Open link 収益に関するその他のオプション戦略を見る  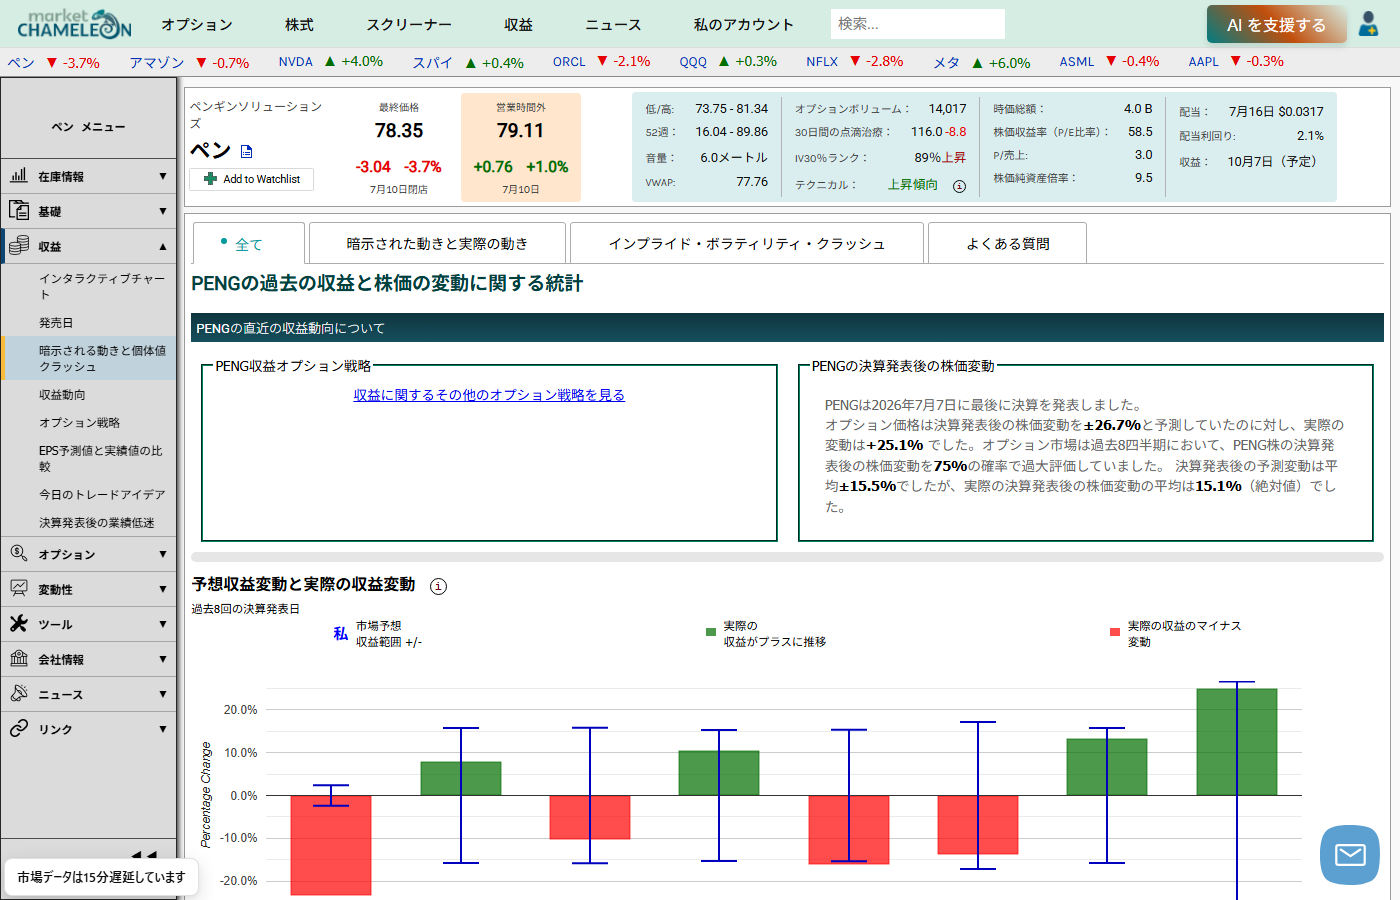coord(489,395)
